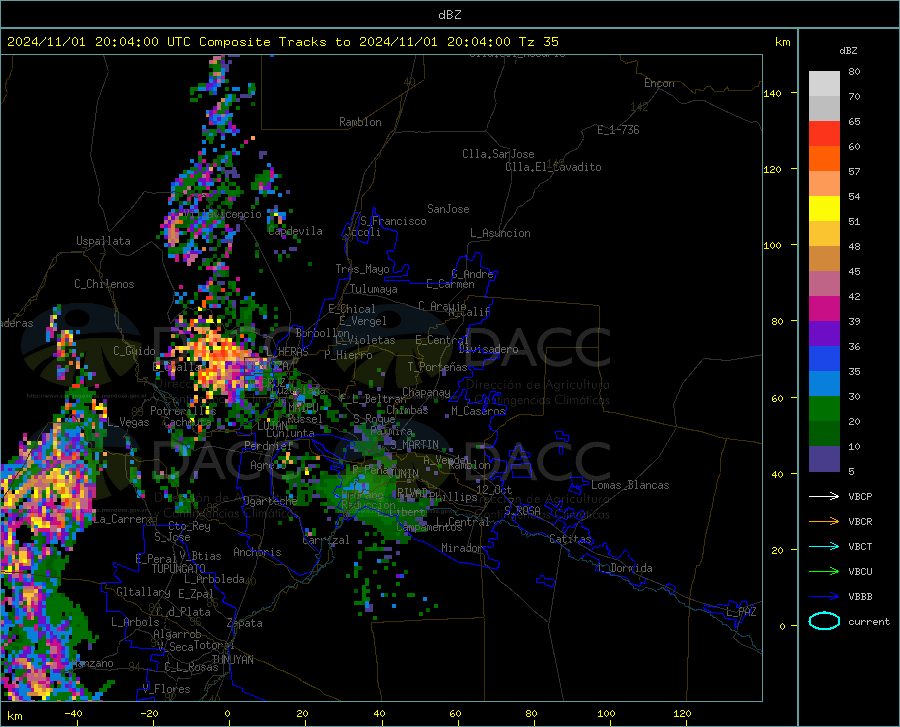Click the '-40' tick on horizontal km axis

pos(73,713)
